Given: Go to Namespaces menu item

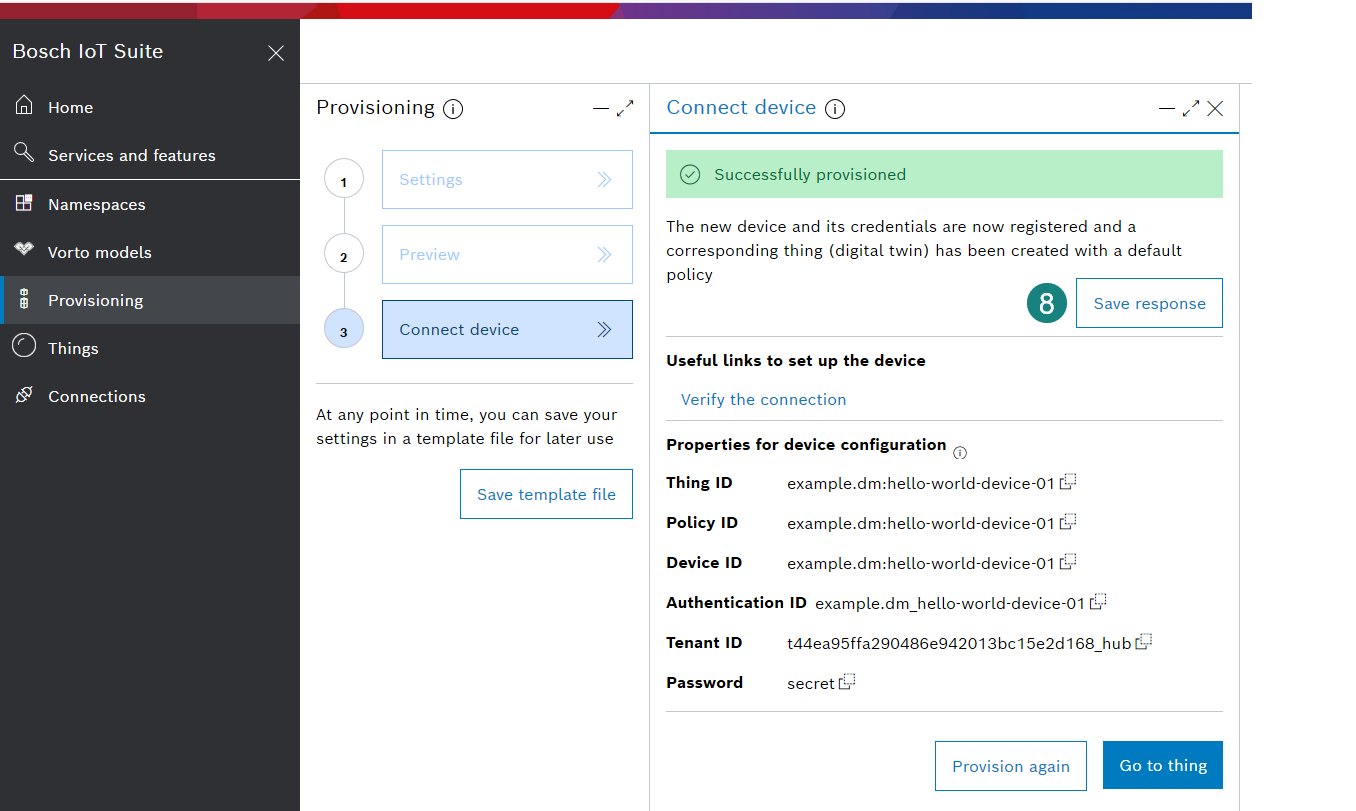Looking at the screenshot, I should pyautogui.click(x=150, y=204).
